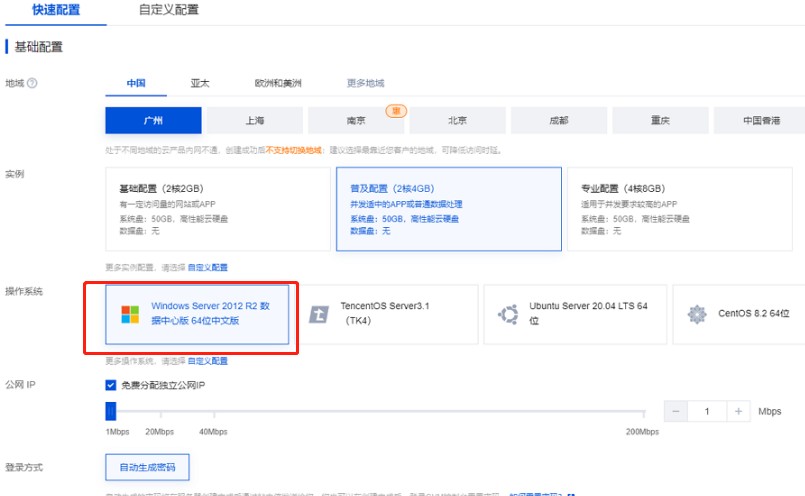Click the plus button to increase bandwidth

click(738, 412)
